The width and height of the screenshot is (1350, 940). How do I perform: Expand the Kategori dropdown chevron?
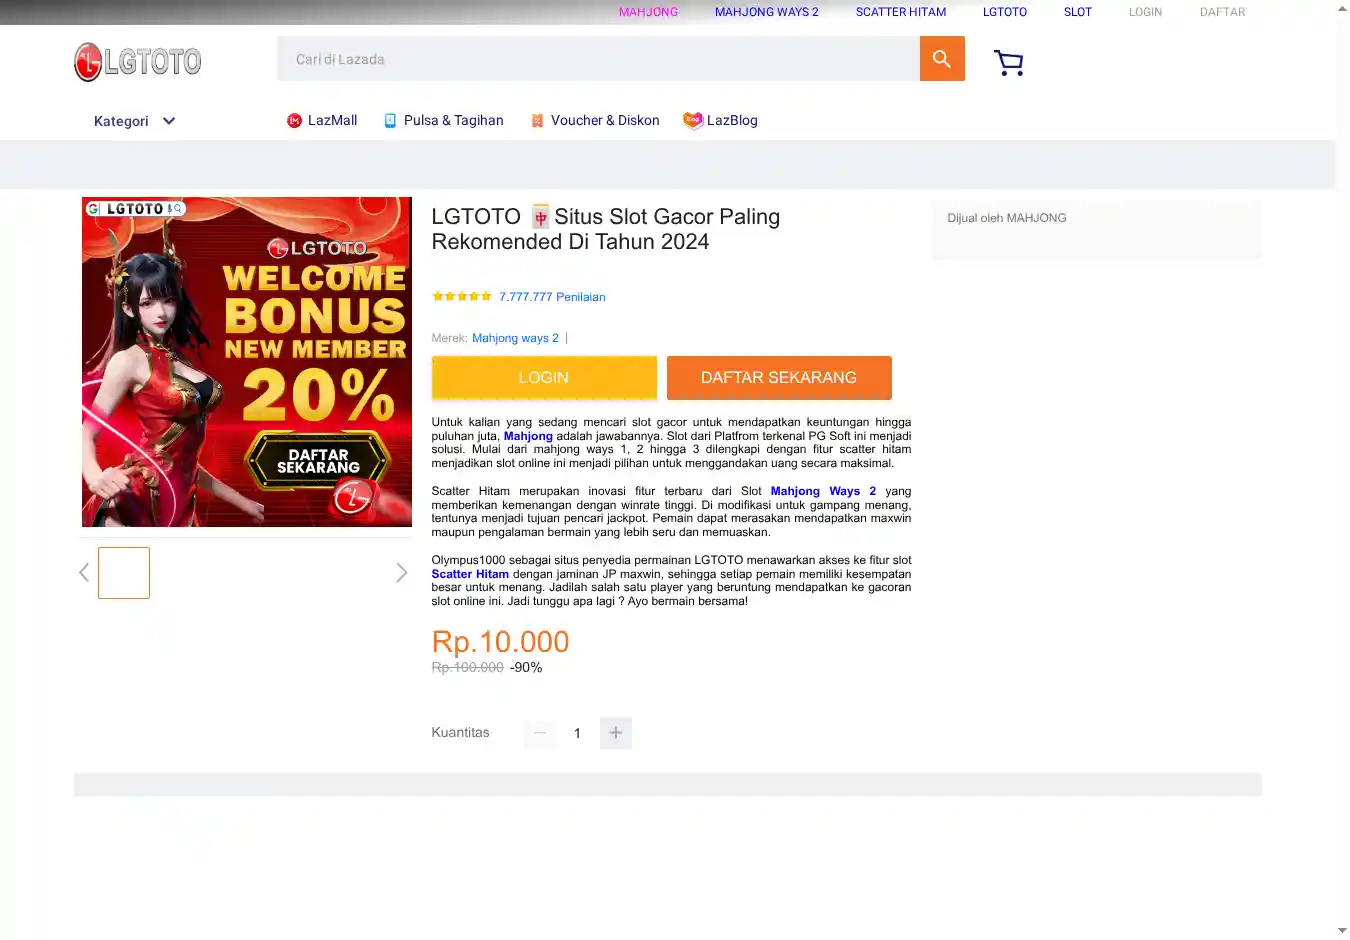pyautogui.click(x=169, y=121)
